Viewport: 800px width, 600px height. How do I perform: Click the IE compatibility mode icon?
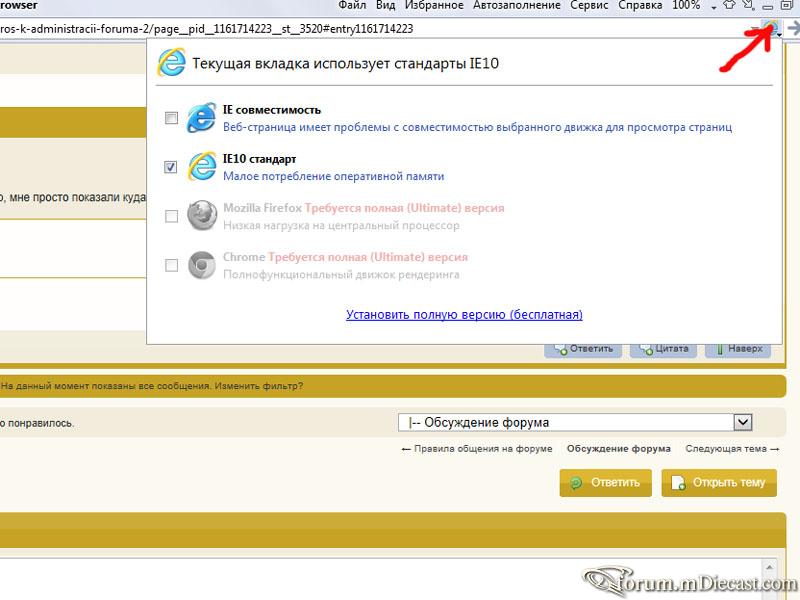(201, 118)
